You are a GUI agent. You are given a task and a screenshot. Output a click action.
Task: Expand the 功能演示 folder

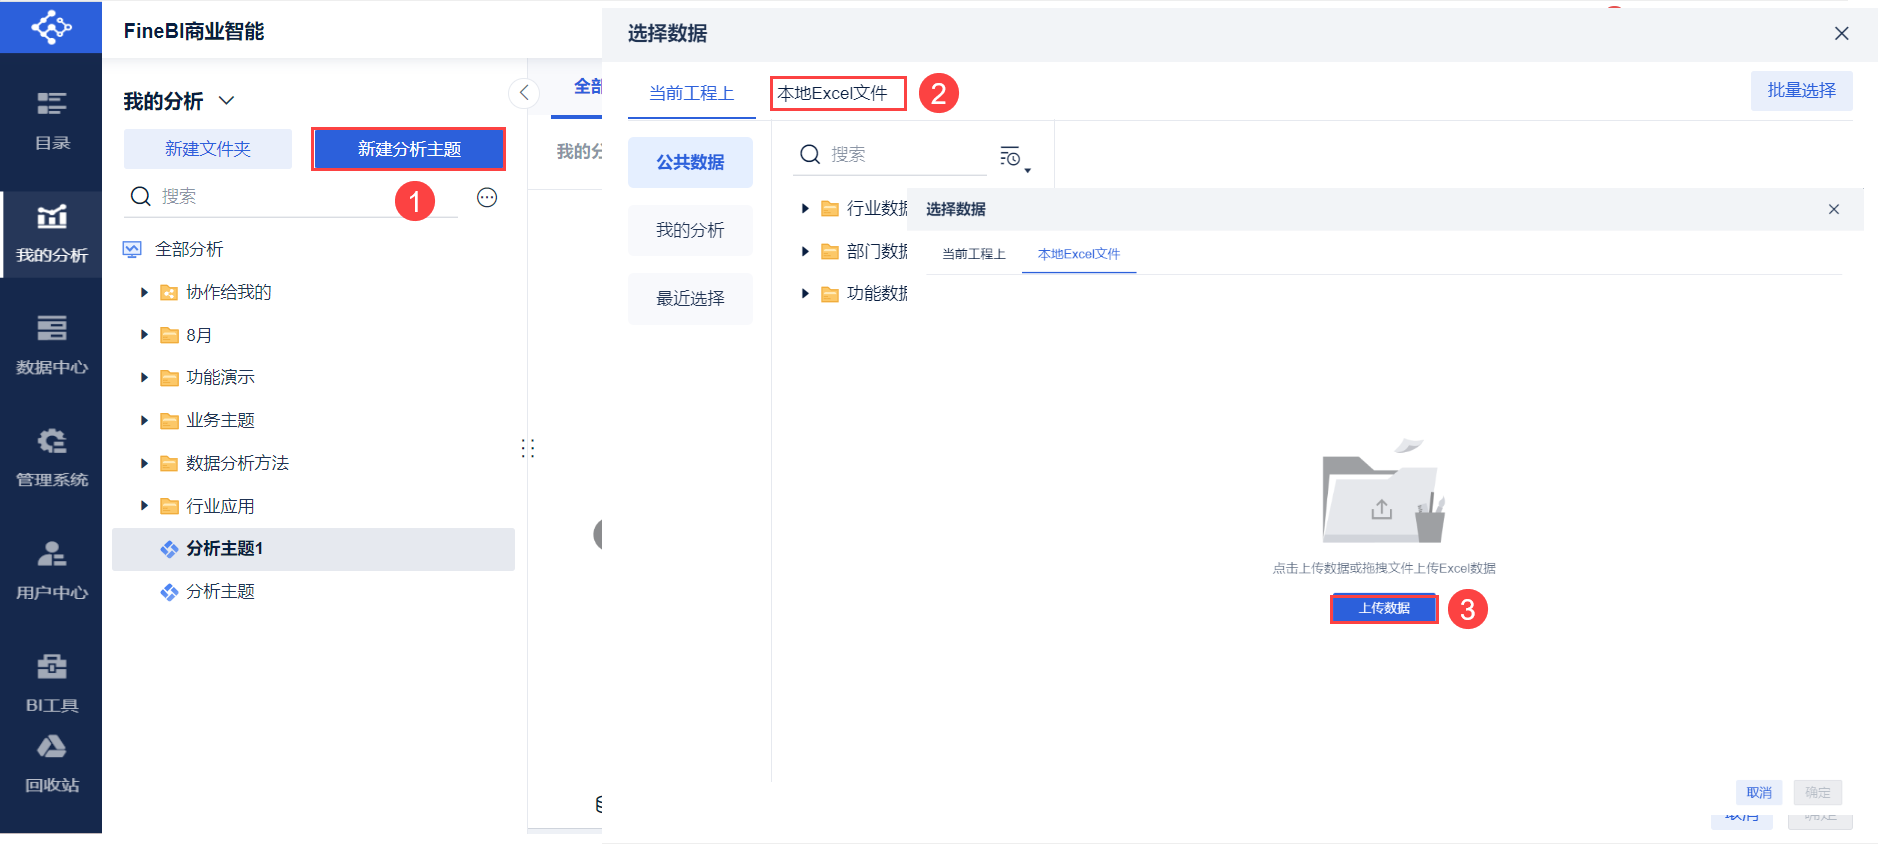(144, 377)
